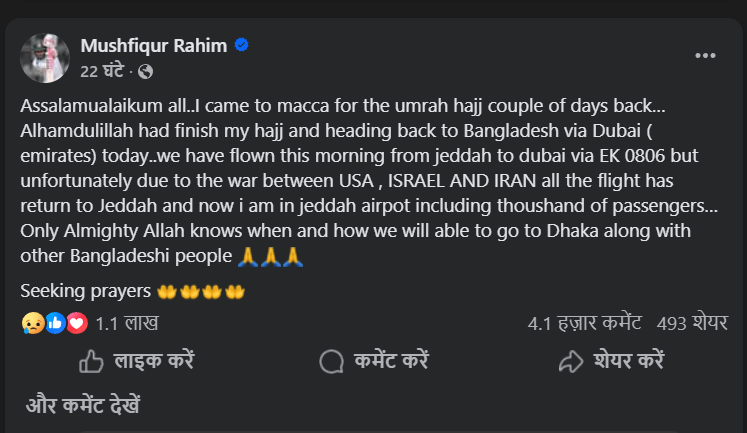
Task: Click the blue thumbs-up reaction icon
Action: click(x=55, y=323)
